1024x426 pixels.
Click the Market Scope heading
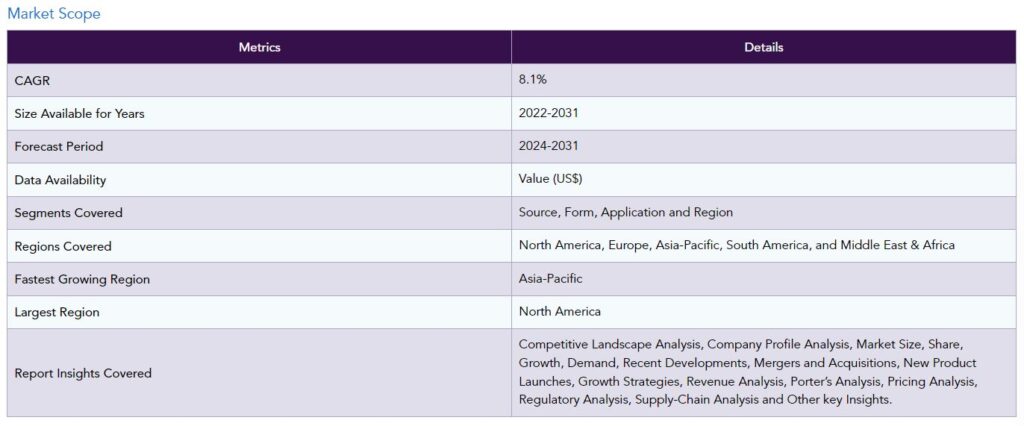54,13
